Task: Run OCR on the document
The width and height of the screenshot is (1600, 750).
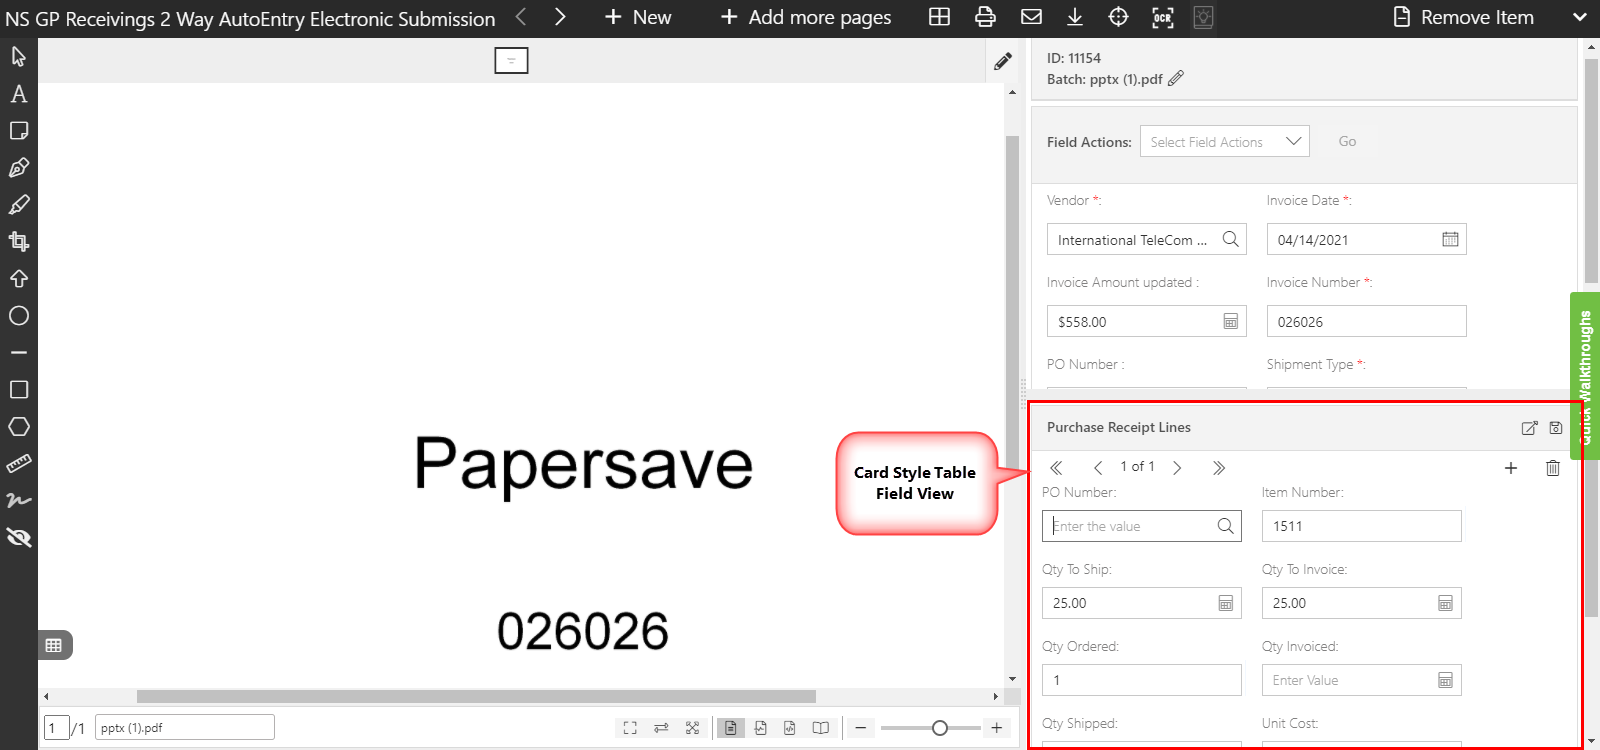Action: click(1162, 17)
